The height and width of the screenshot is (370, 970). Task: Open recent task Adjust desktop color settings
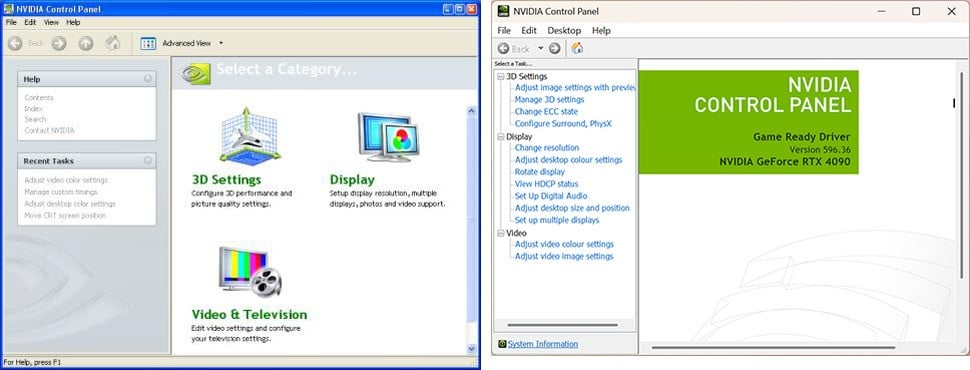pyautogui.click(x=70, y=204)
